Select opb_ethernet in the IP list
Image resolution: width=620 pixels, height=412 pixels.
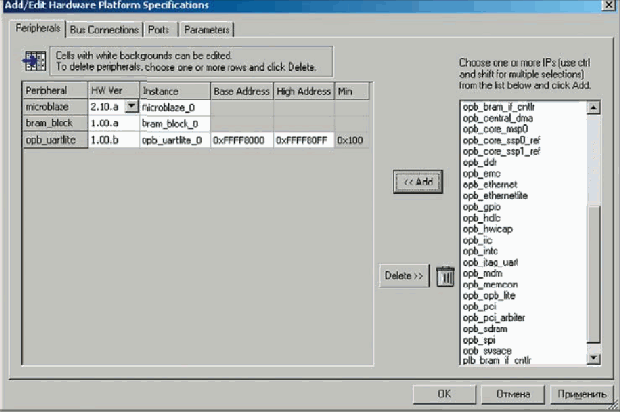(491, 184)
